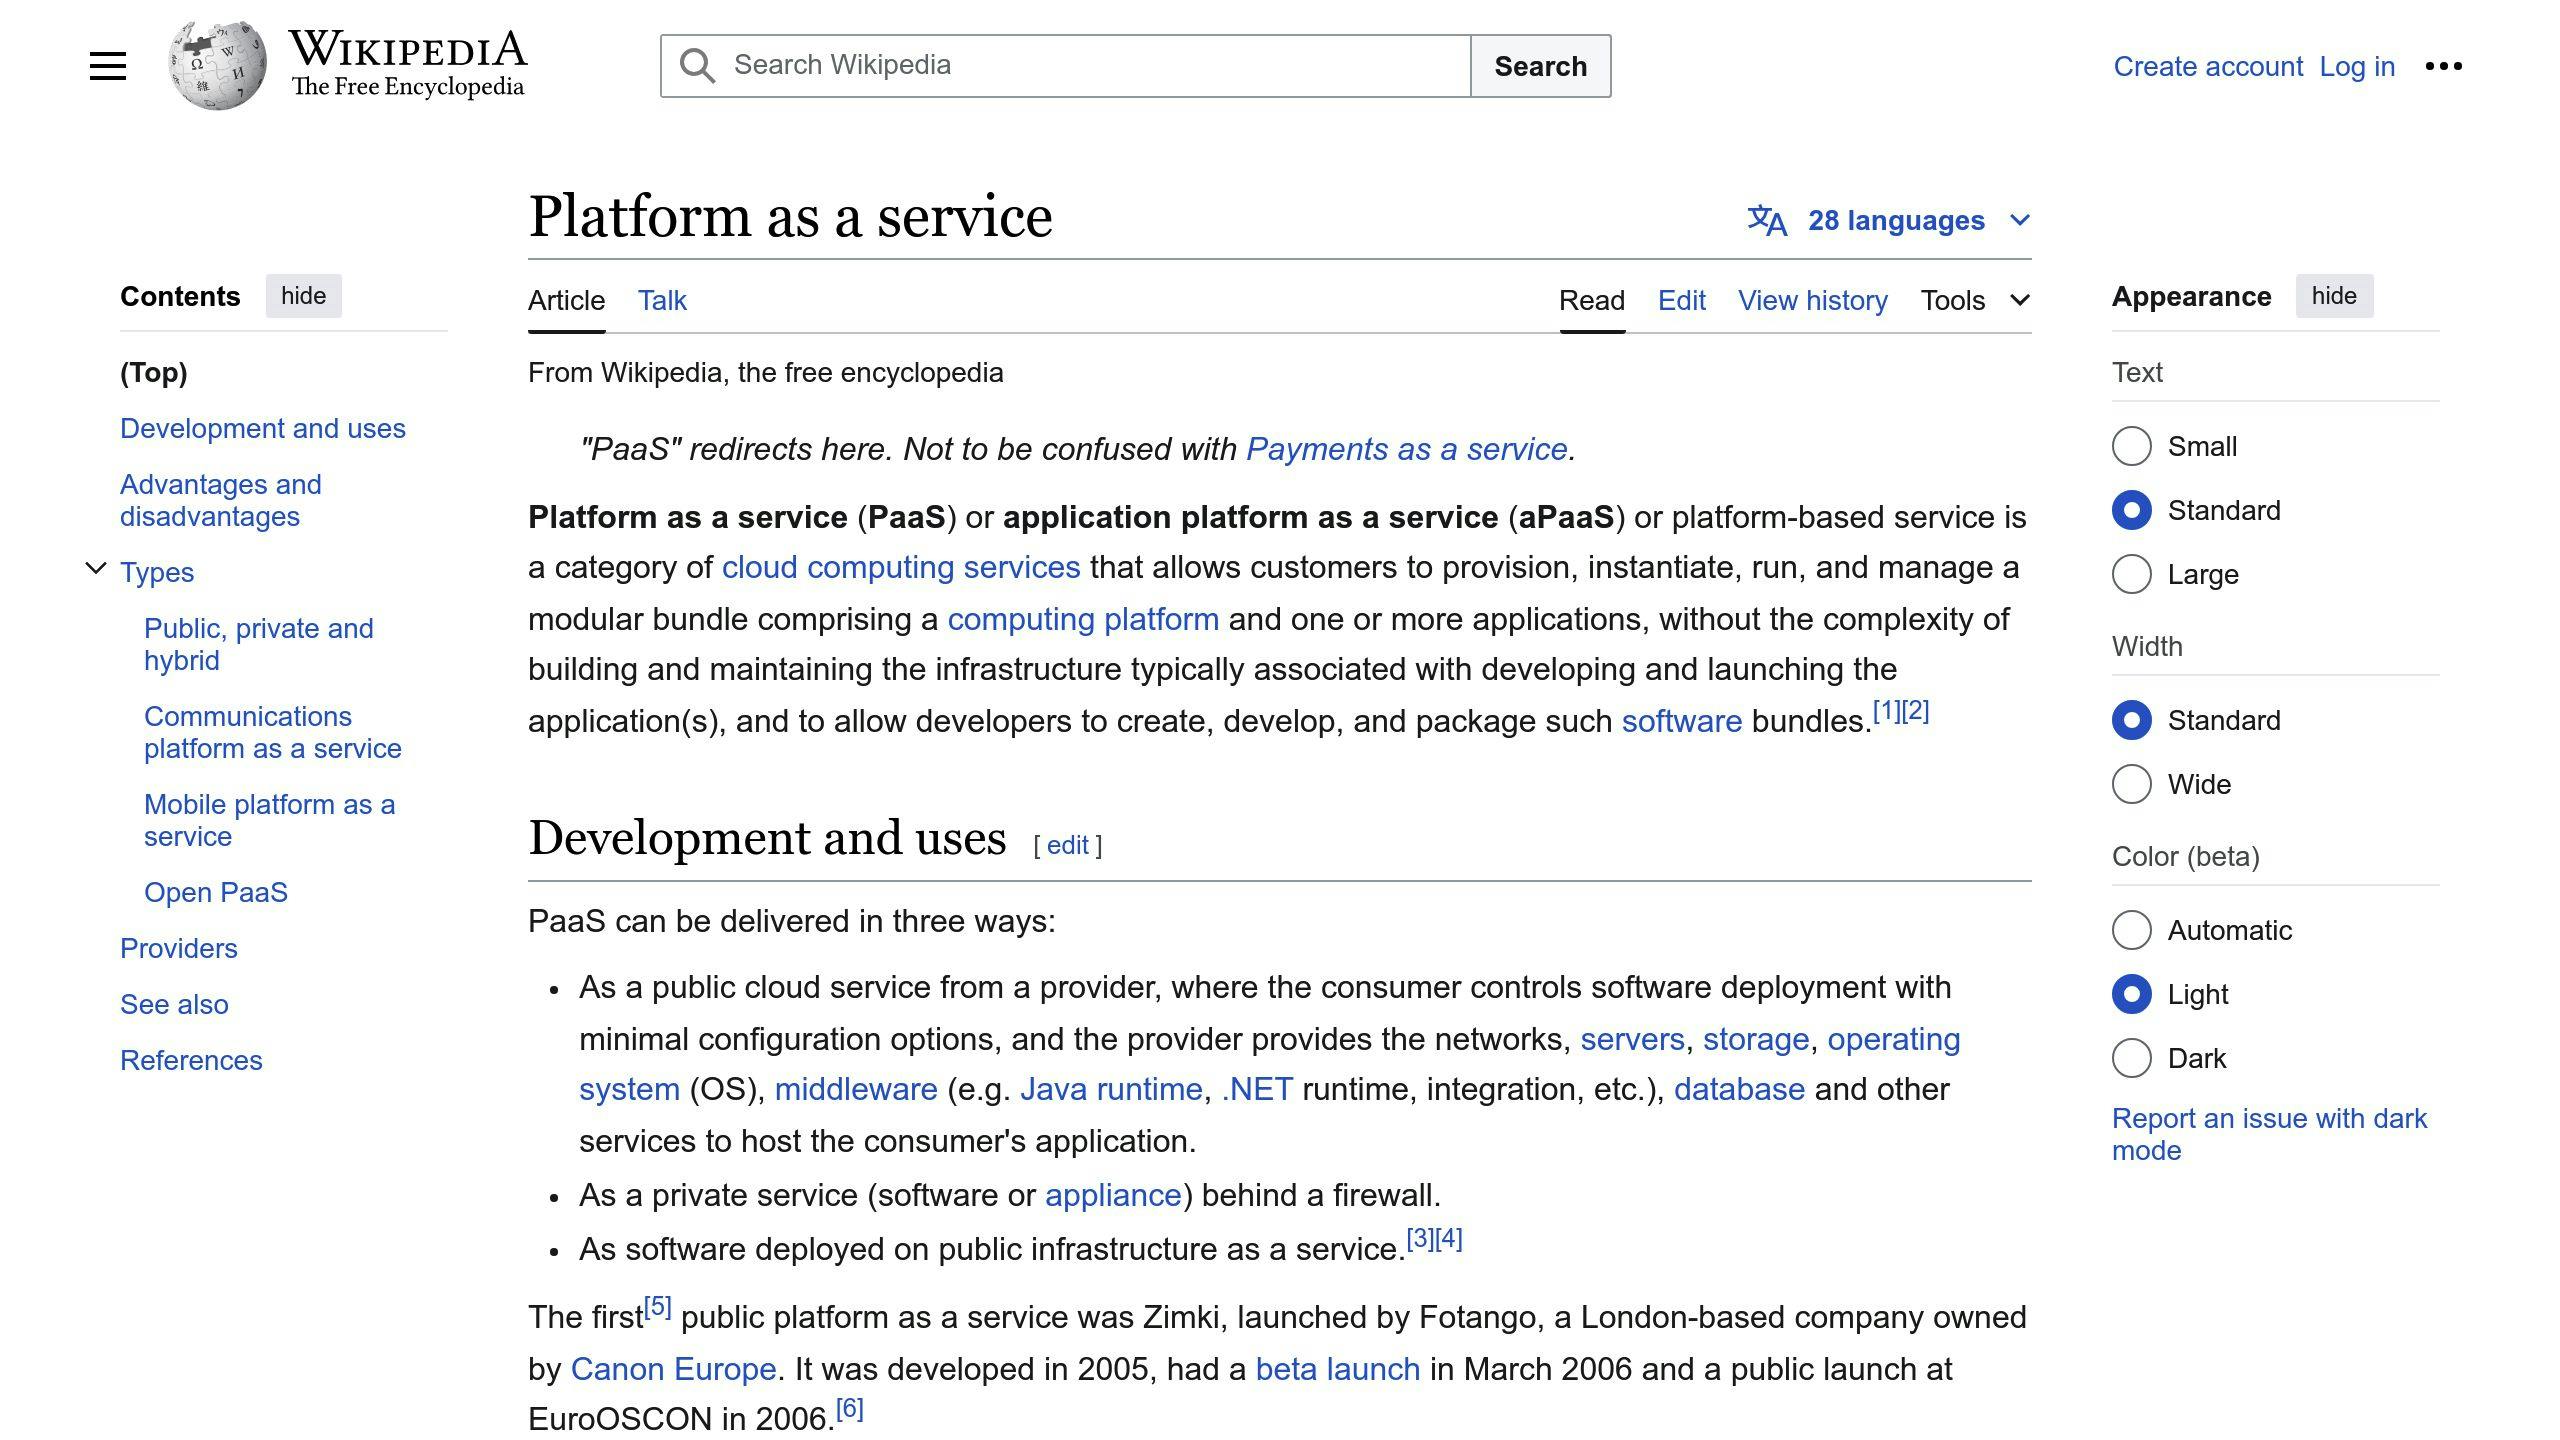Jump to Mobile platform as a service
This screenshot has height=1440, width=2560.
[270, 820]
